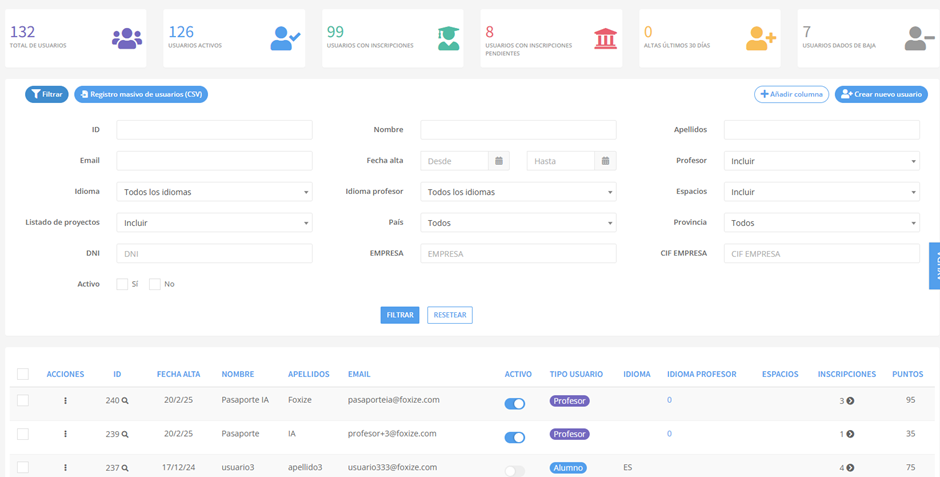Open the Provincia dropdown
Image resolution: width=940 pixels, height=477 pixels.
coord(821,223)
